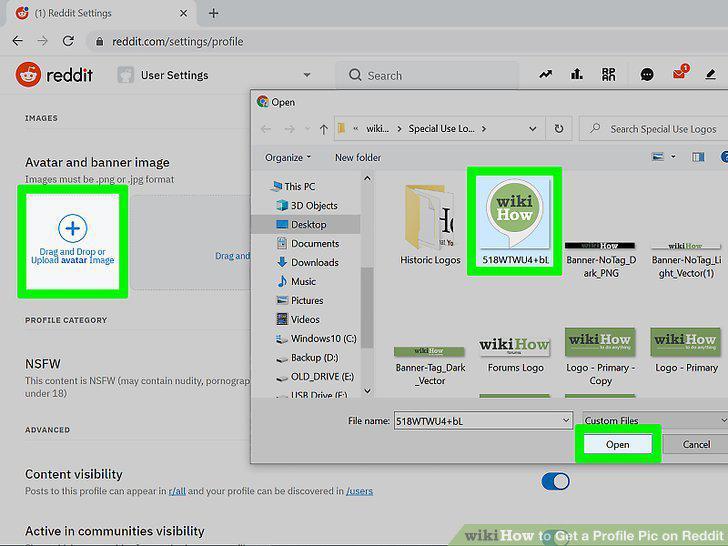Open the Custom Files type dropdown
This screenshot has width=728, height=546.
[655, 421]
